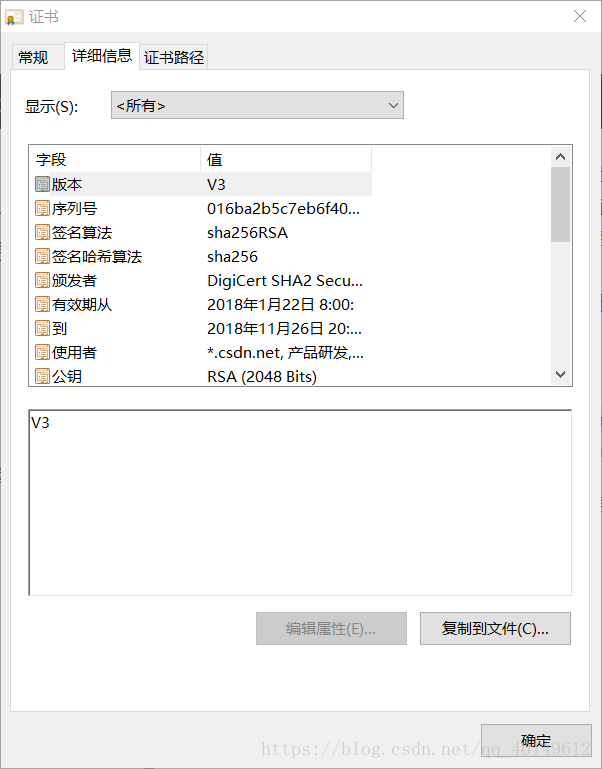Click the 签名算法 field icon
This screenshot has height=769, width=602.
click(43, 232)
